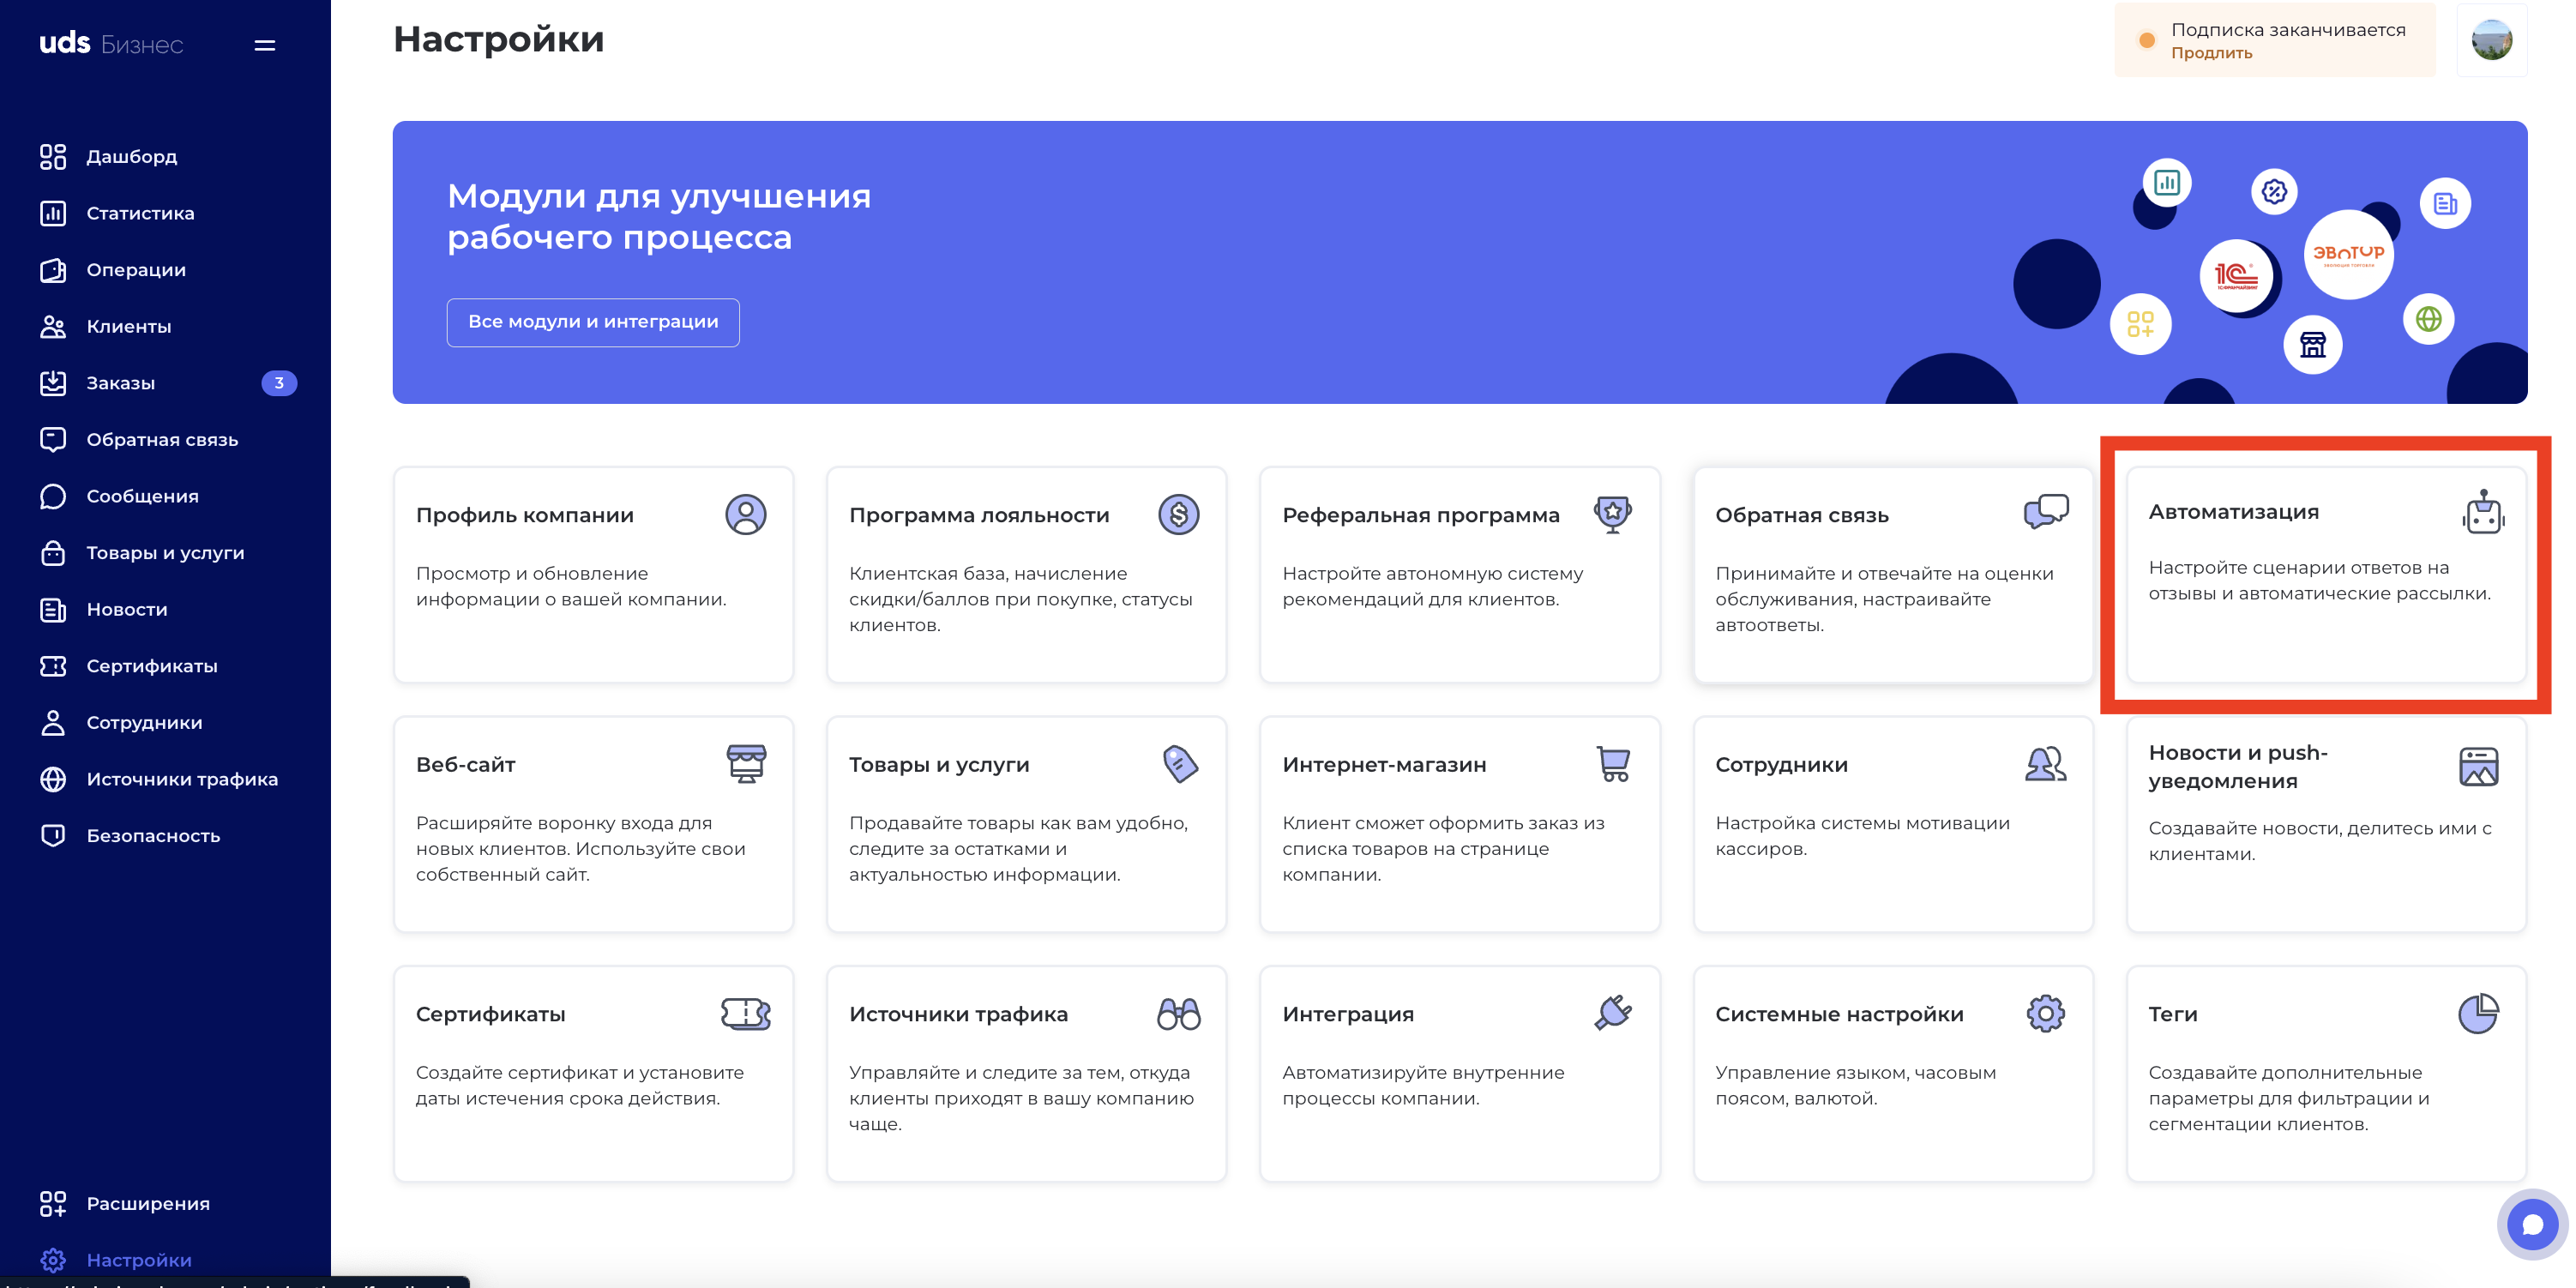
Task: Click the Расширения add-grid icon
Action: pos(53,1204)
